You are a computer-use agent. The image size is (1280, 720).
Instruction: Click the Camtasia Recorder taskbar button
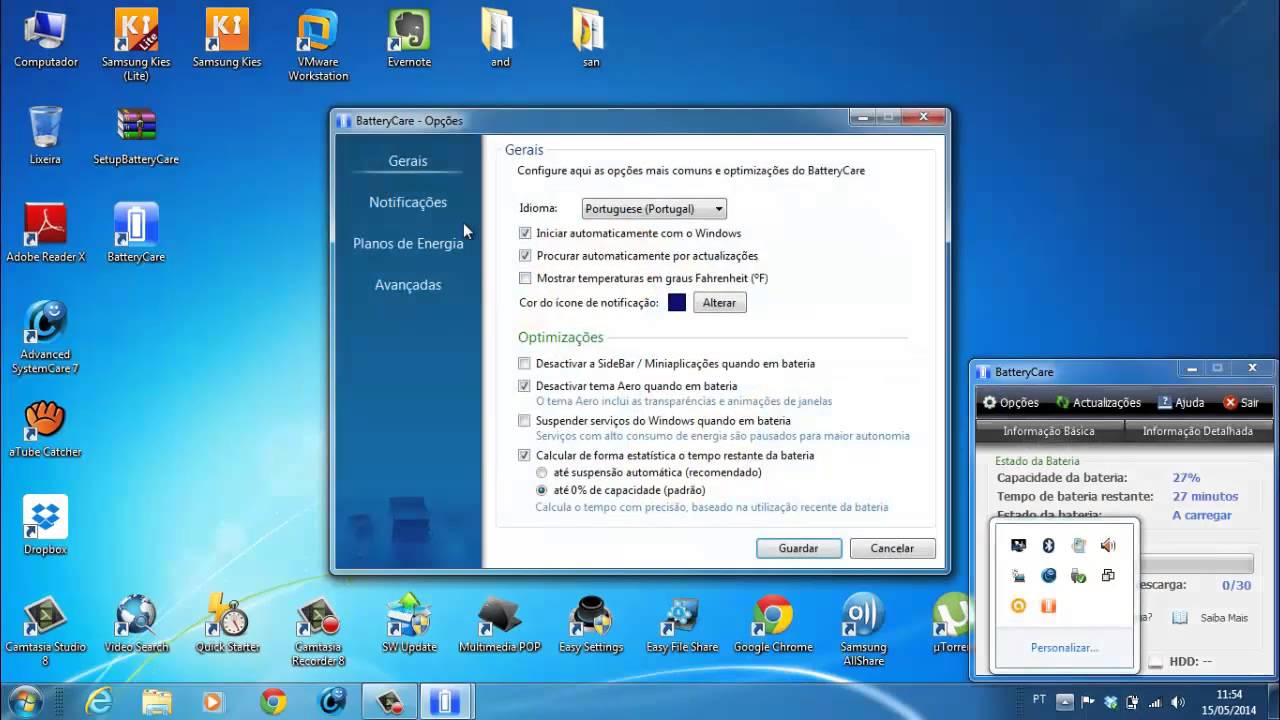(388, 702)
